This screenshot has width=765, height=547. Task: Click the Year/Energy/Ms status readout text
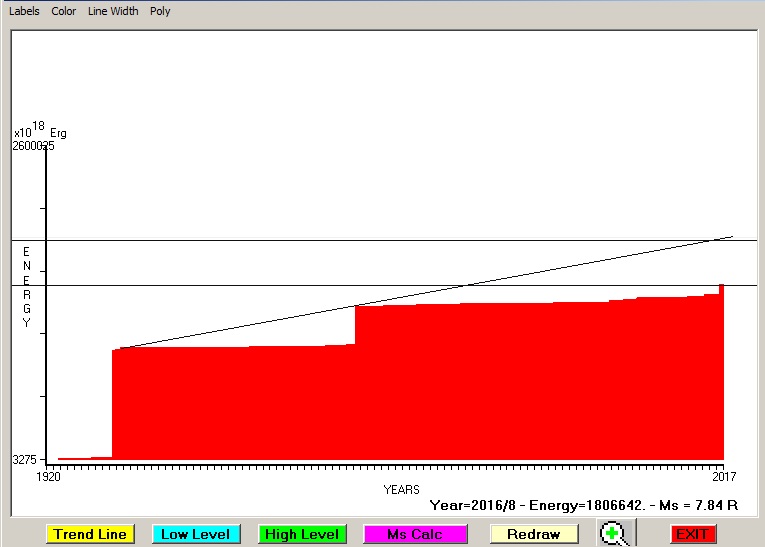pyautogui.click(x=583, y=506)
